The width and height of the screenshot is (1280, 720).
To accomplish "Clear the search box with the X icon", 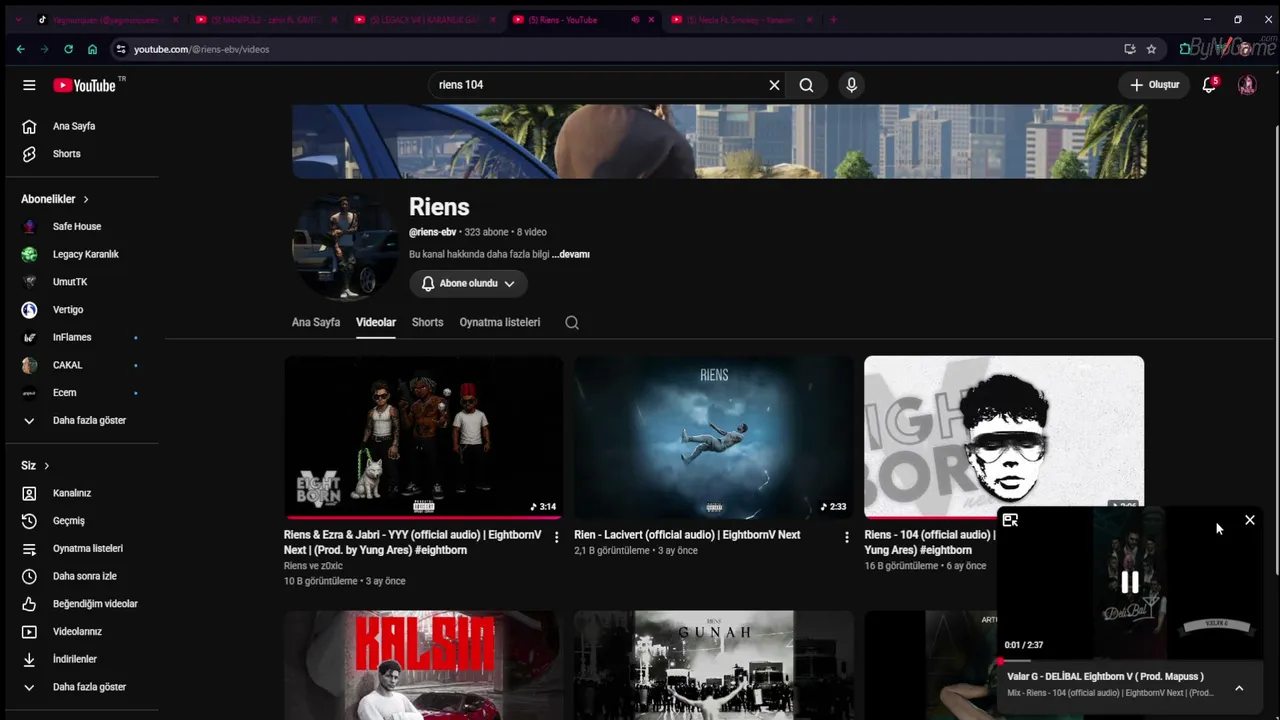I will pyautogui.click(x=774, y=85).
